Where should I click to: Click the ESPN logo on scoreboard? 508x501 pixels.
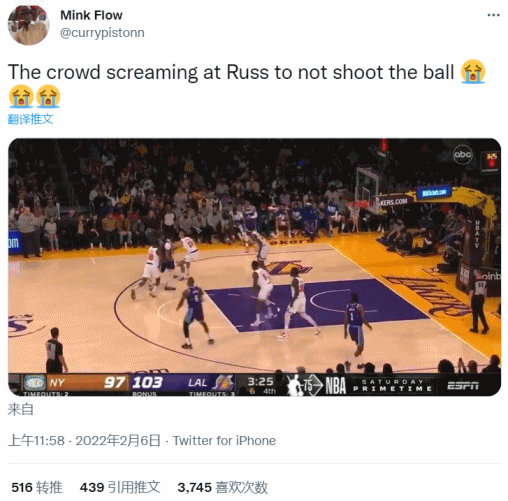(x=463, y=386)
